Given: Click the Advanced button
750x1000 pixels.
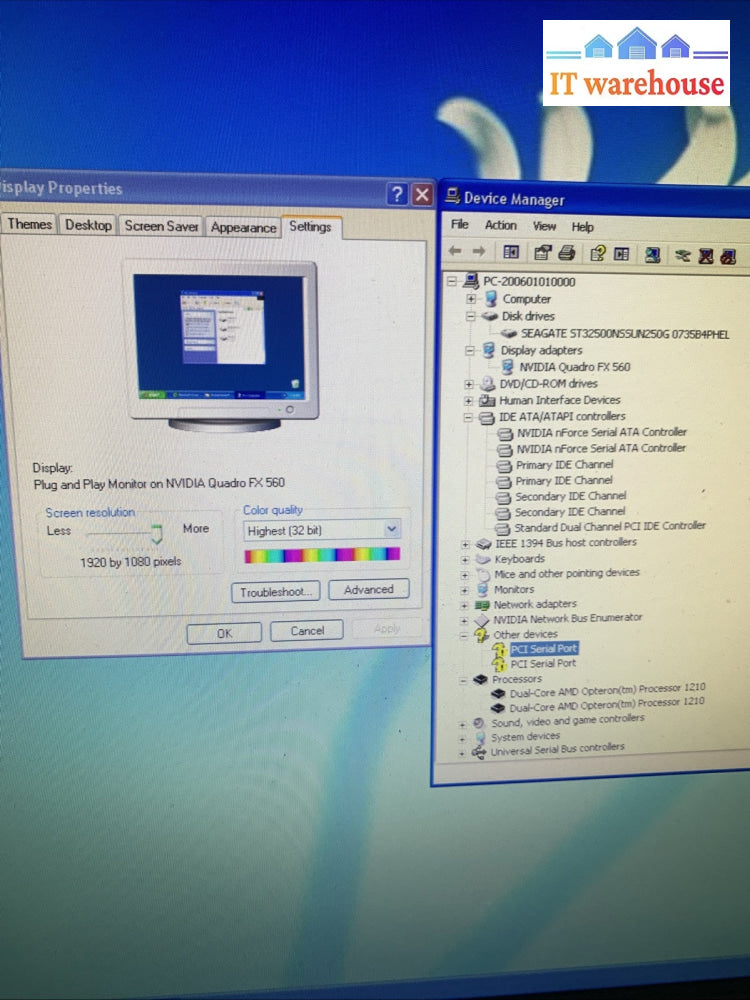Looking at the screenshot, I should [x=369, y=589].
